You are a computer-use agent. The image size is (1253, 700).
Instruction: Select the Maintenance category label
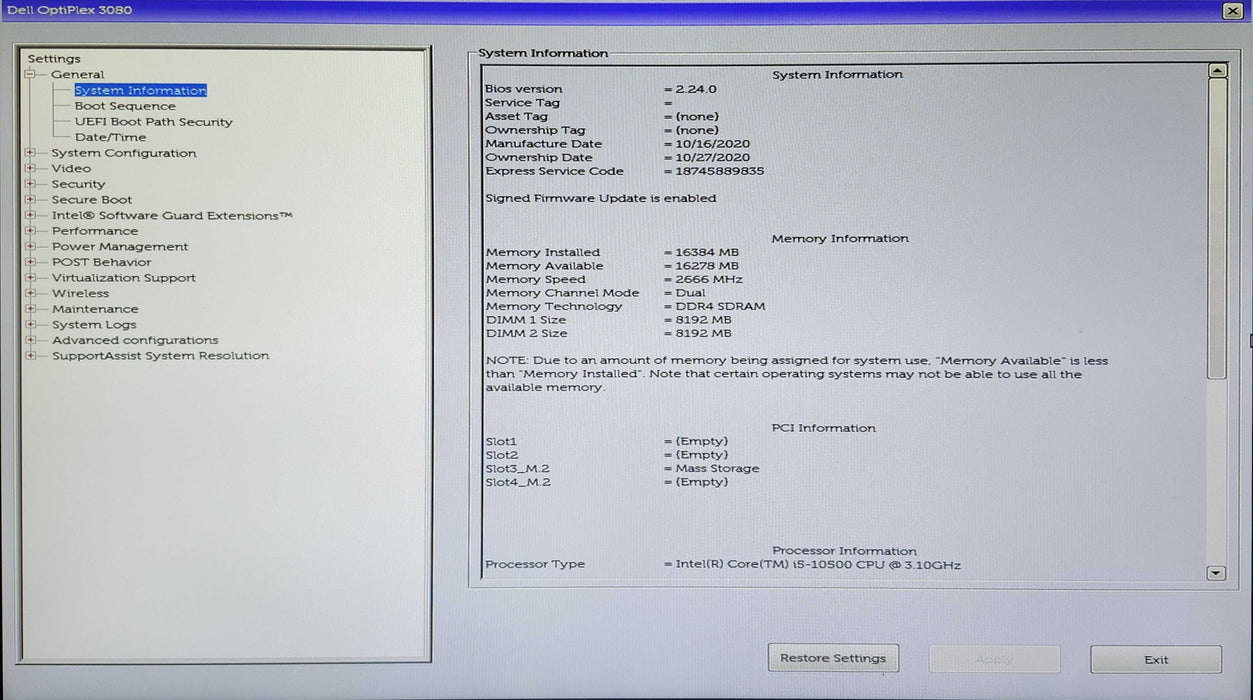click(x=95, y=309)
